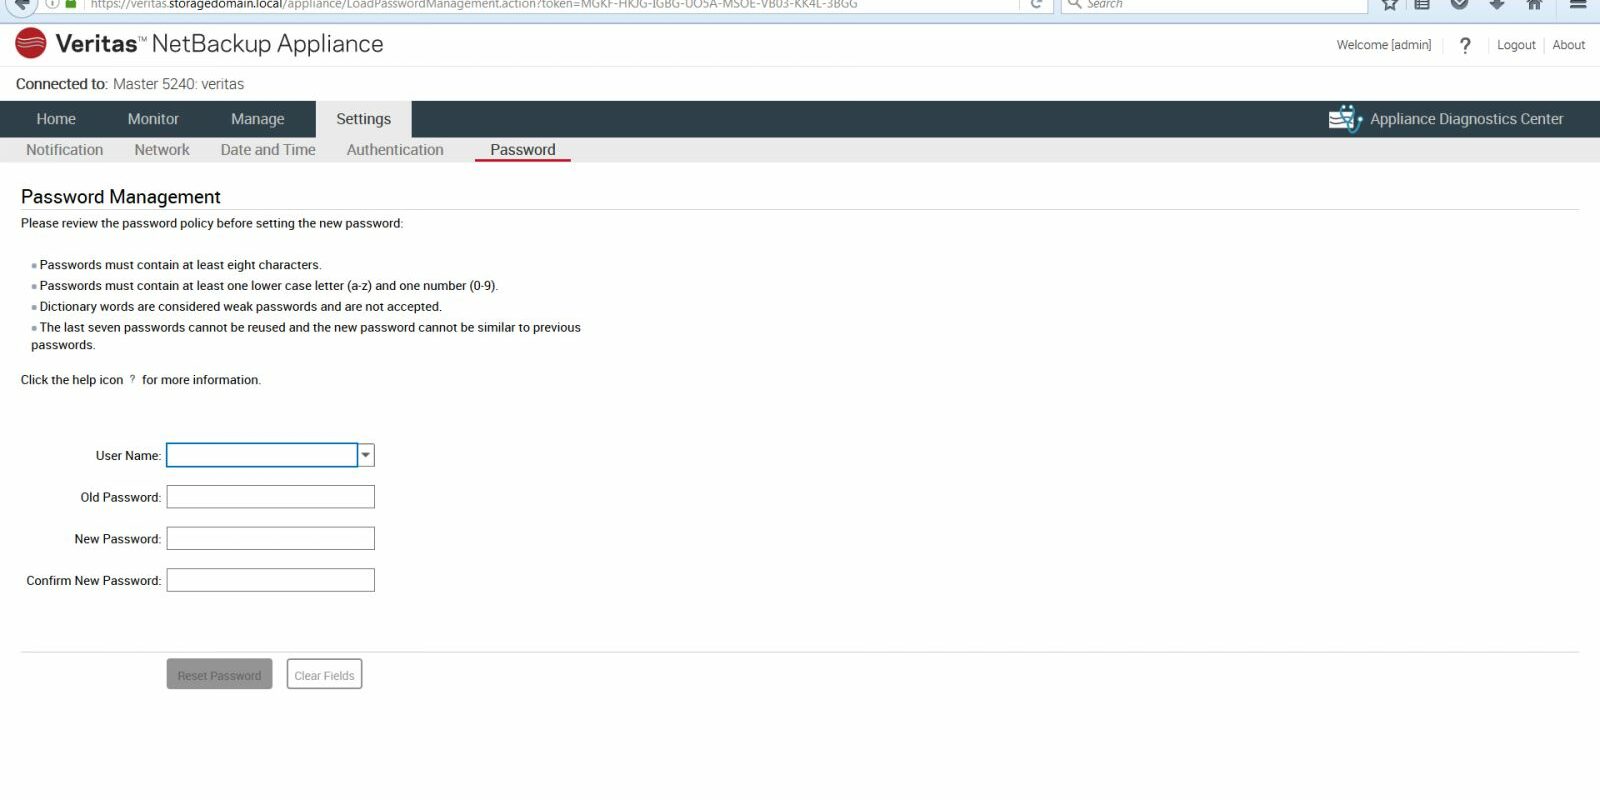Click the Old Password field
1600x800 pixels.
click(x=271, y=497)
